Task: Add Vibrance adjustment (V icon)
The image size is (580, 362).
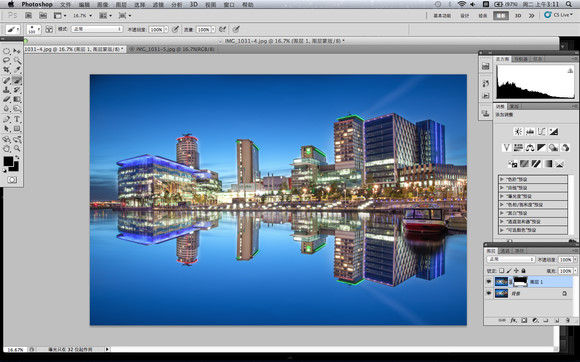Action: (x=506, y=148)
